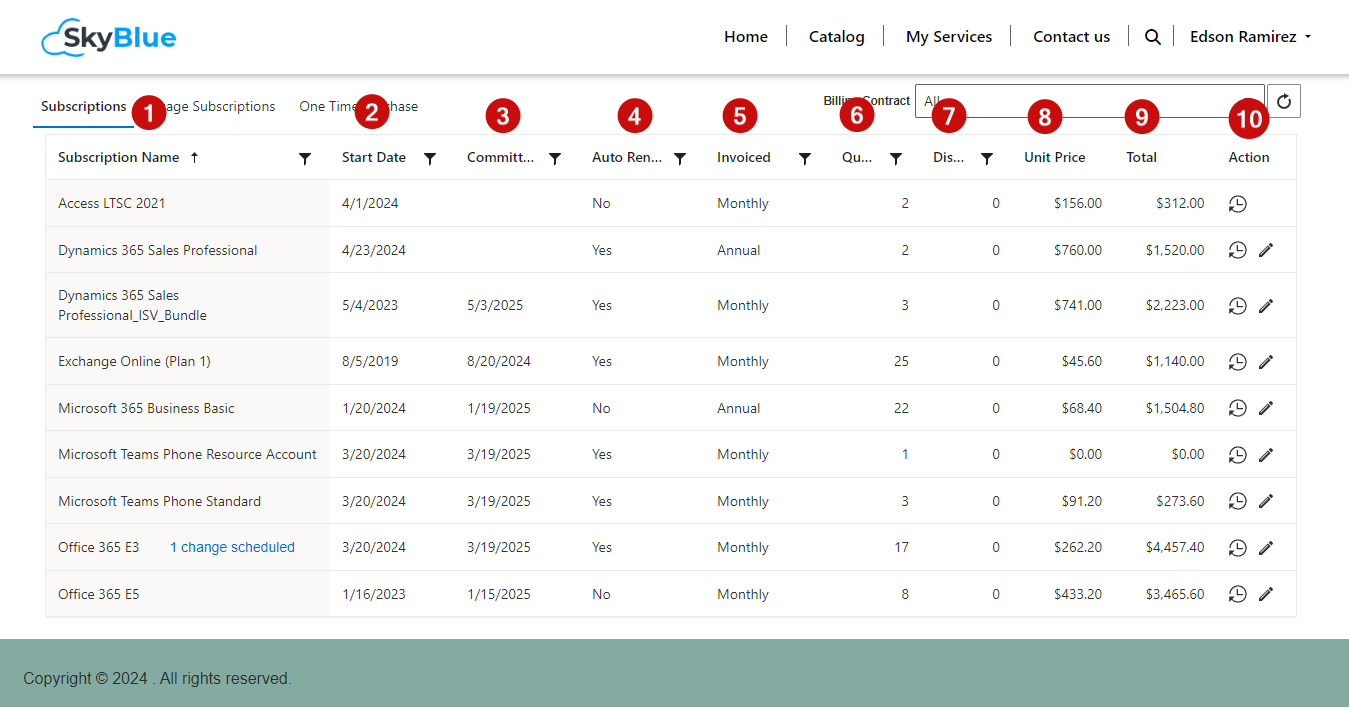View history for Office 365 E5

1237,594
